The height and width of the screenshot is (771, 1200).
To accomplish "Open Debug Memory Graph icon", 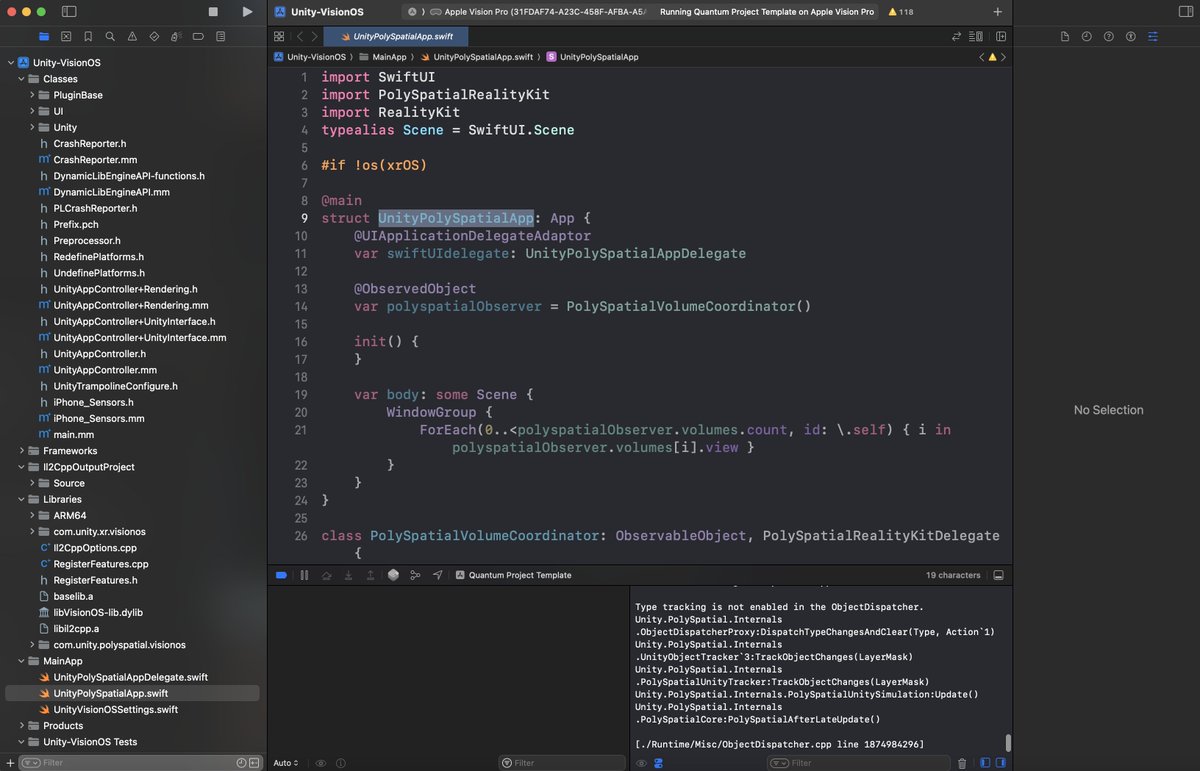I will tap(415, 575).
